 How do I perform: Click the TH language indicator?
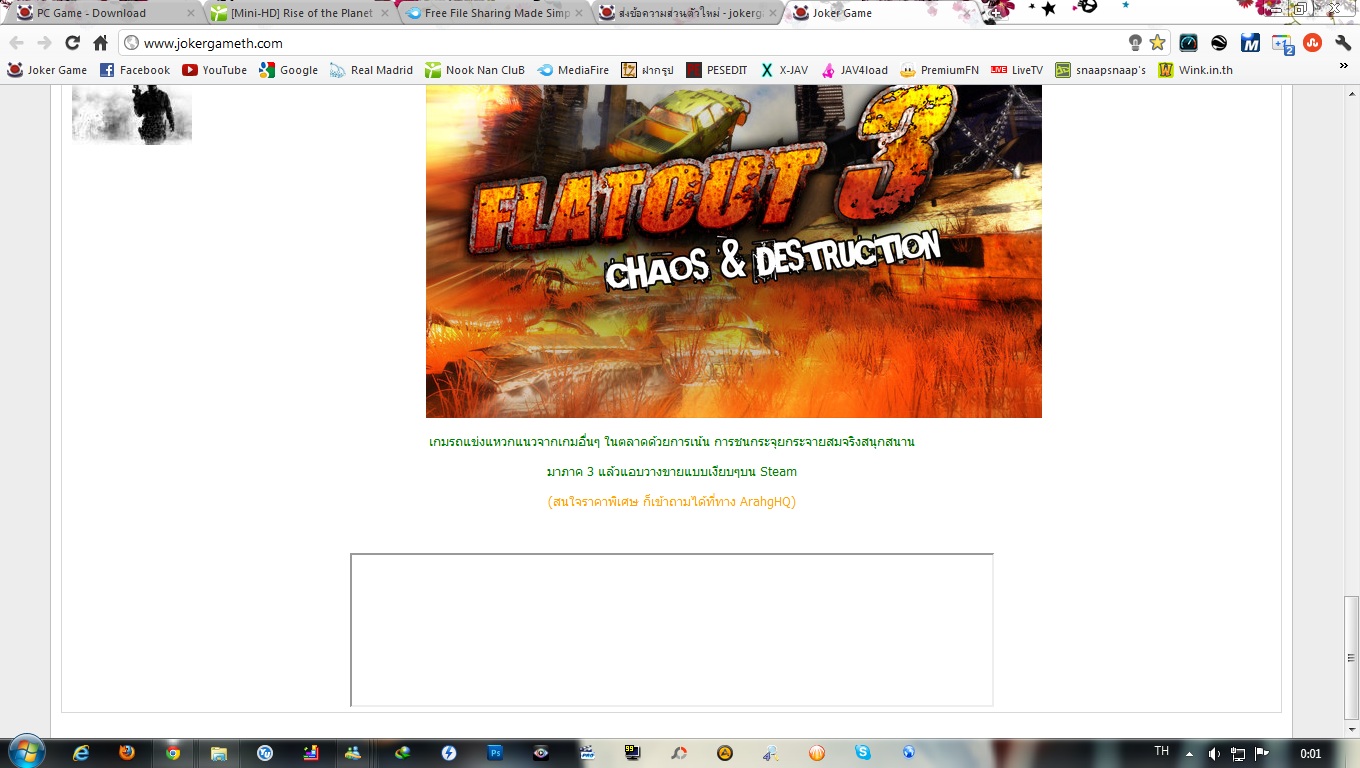point(1161,751)
